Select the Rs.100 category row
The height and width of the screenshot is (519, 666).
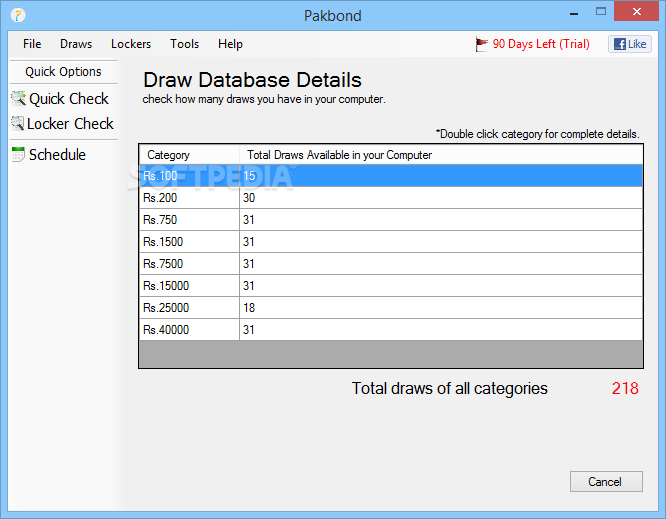click(x=391, y=175)
